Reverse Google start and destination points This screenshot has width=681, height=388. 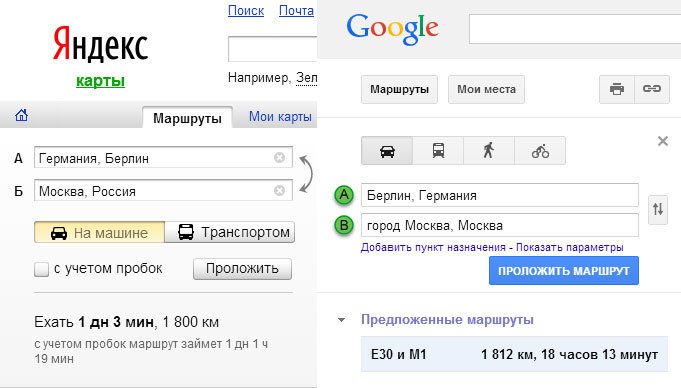pyautogui.click(x=658, y=209)
